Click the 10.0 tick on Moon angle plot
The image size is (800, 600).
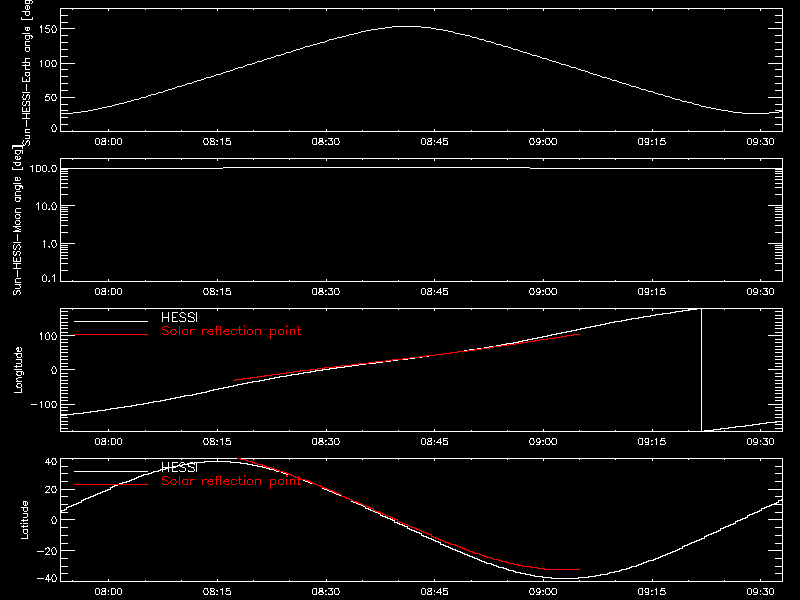coord(46,206)
